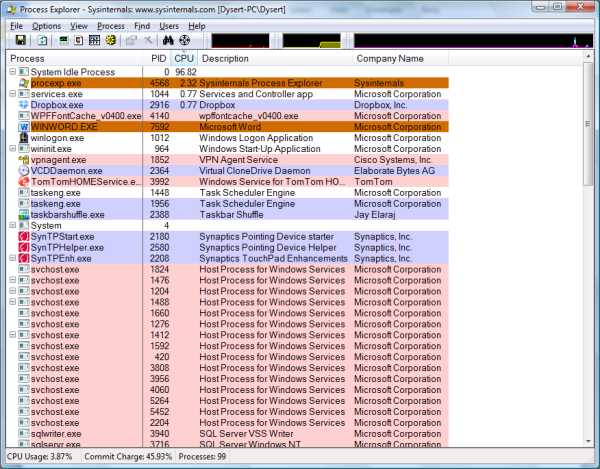Collapse the System Idle Process tree node
This screenshot has width=600, height=469.
13,72
